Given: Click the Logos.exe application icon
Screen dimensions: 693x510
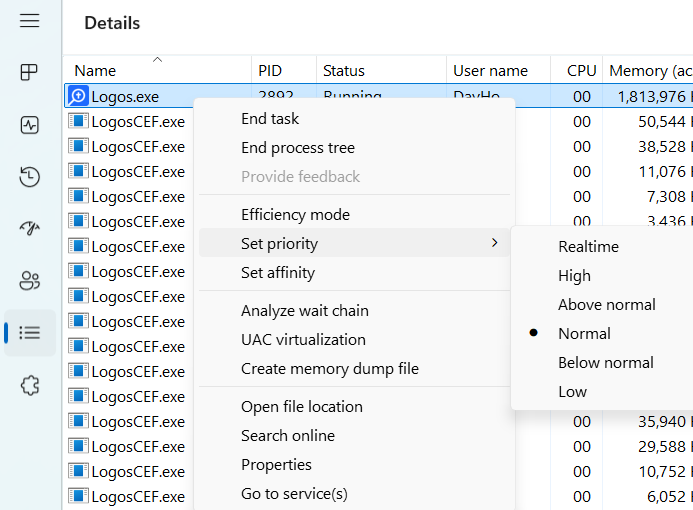Looking at the screenshot, I should [78, 96].
